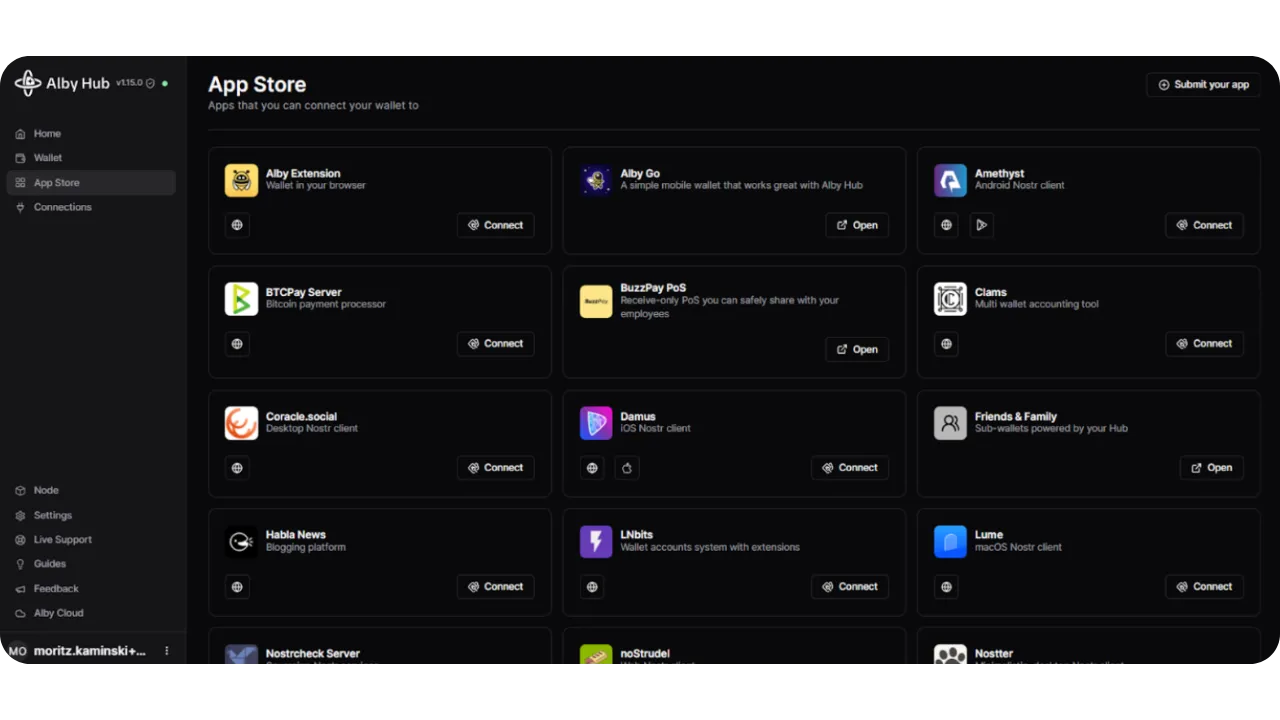Click the Alby Hub logo icon
Viewport: 1280px width, 720px height.
[x=28, y=83]
